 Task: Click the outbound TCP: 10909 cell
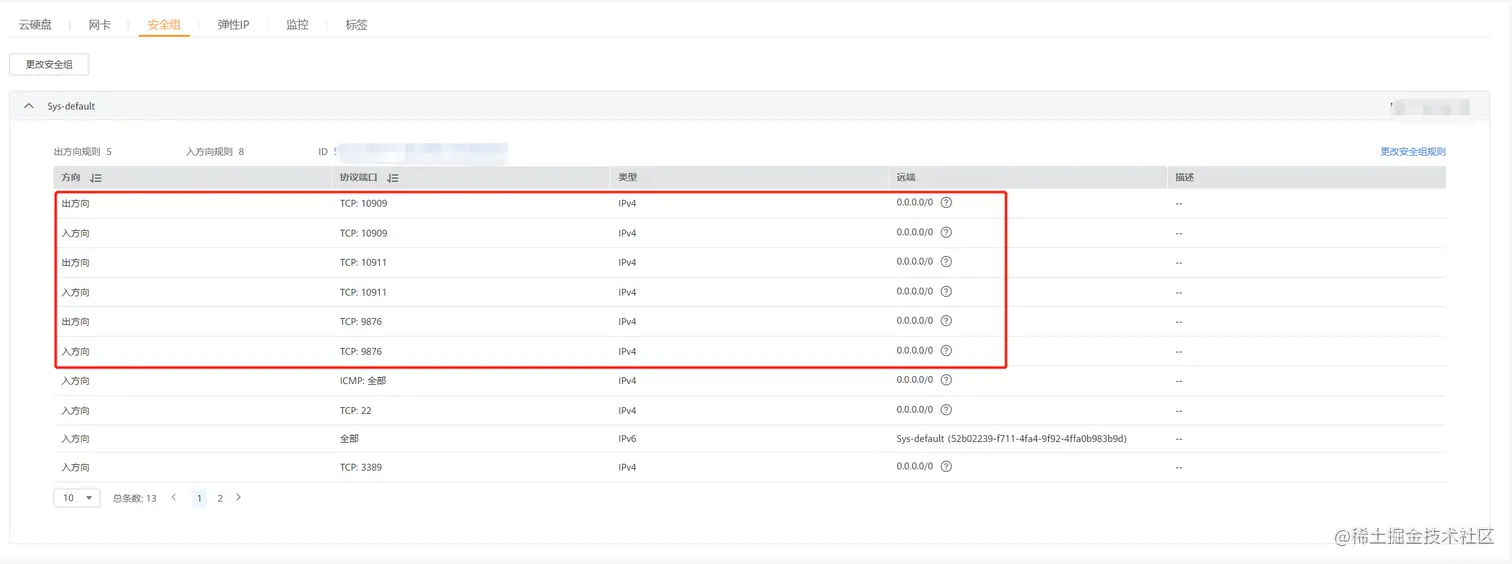click(363, 203)
